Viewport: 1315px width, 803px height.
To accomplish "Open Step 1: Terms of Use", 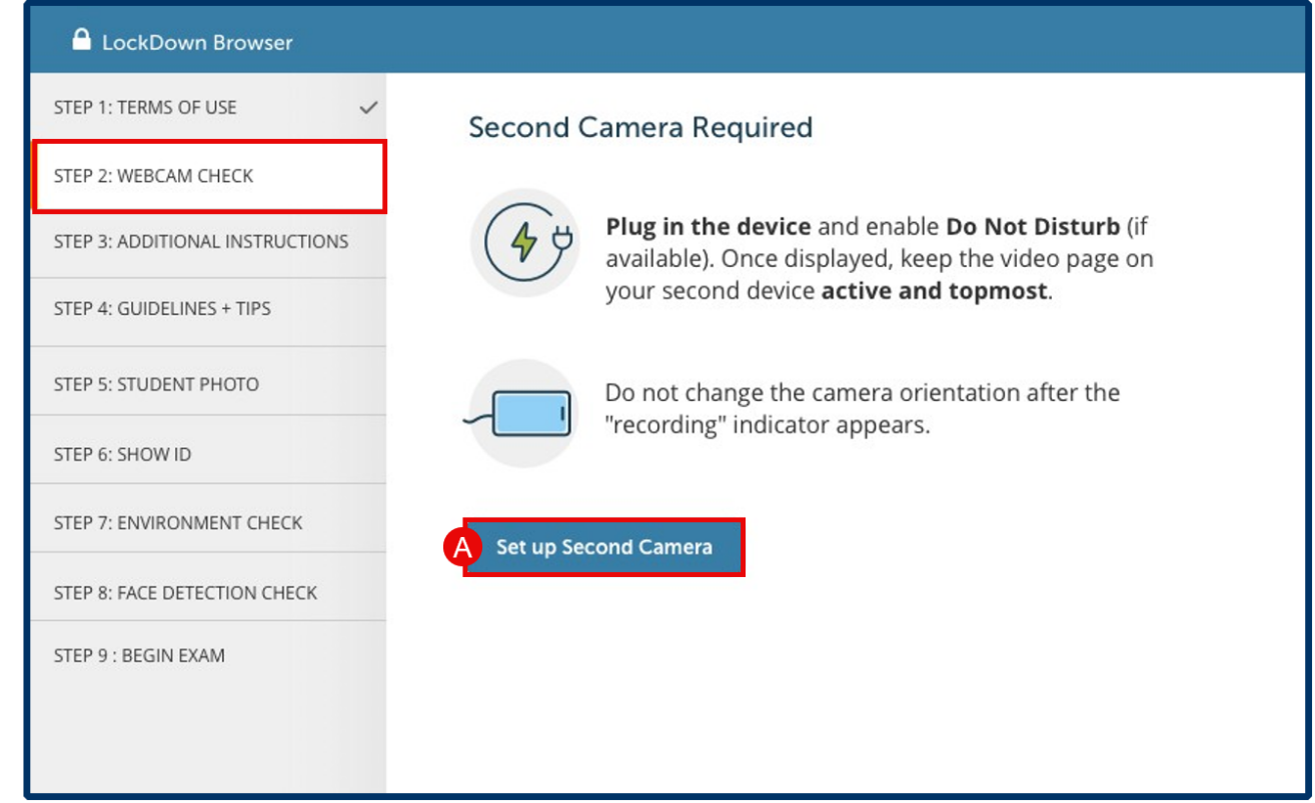I will coord(208,107).
